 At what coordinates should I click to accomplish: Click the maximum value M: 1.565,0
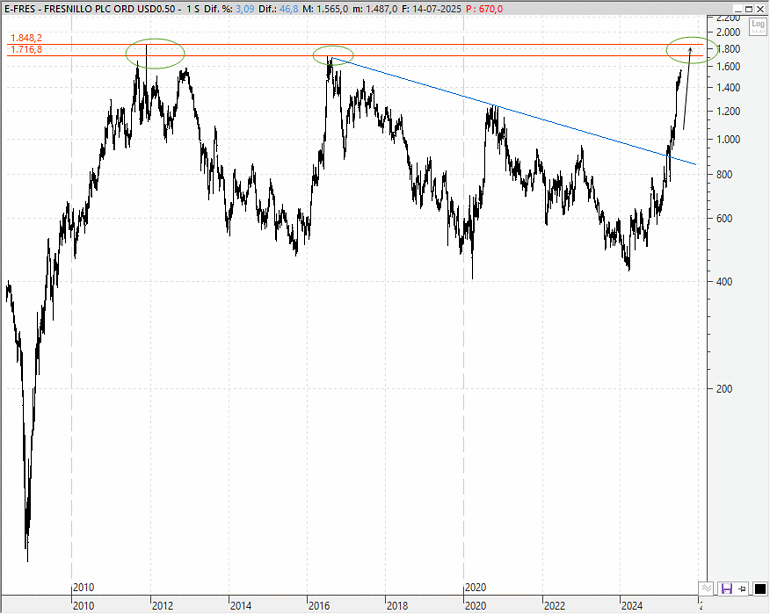[326, 9]
